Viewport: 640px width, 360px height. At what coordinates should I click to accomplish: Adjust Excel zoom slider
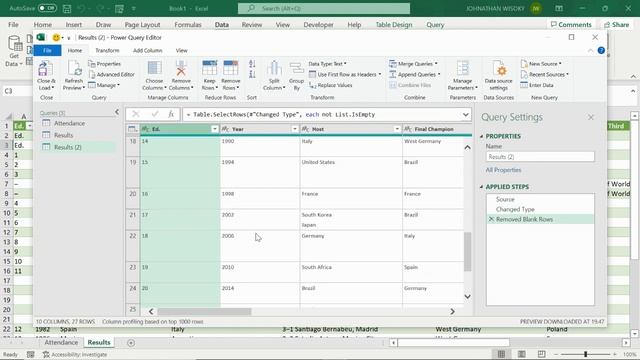pos(585,354)
